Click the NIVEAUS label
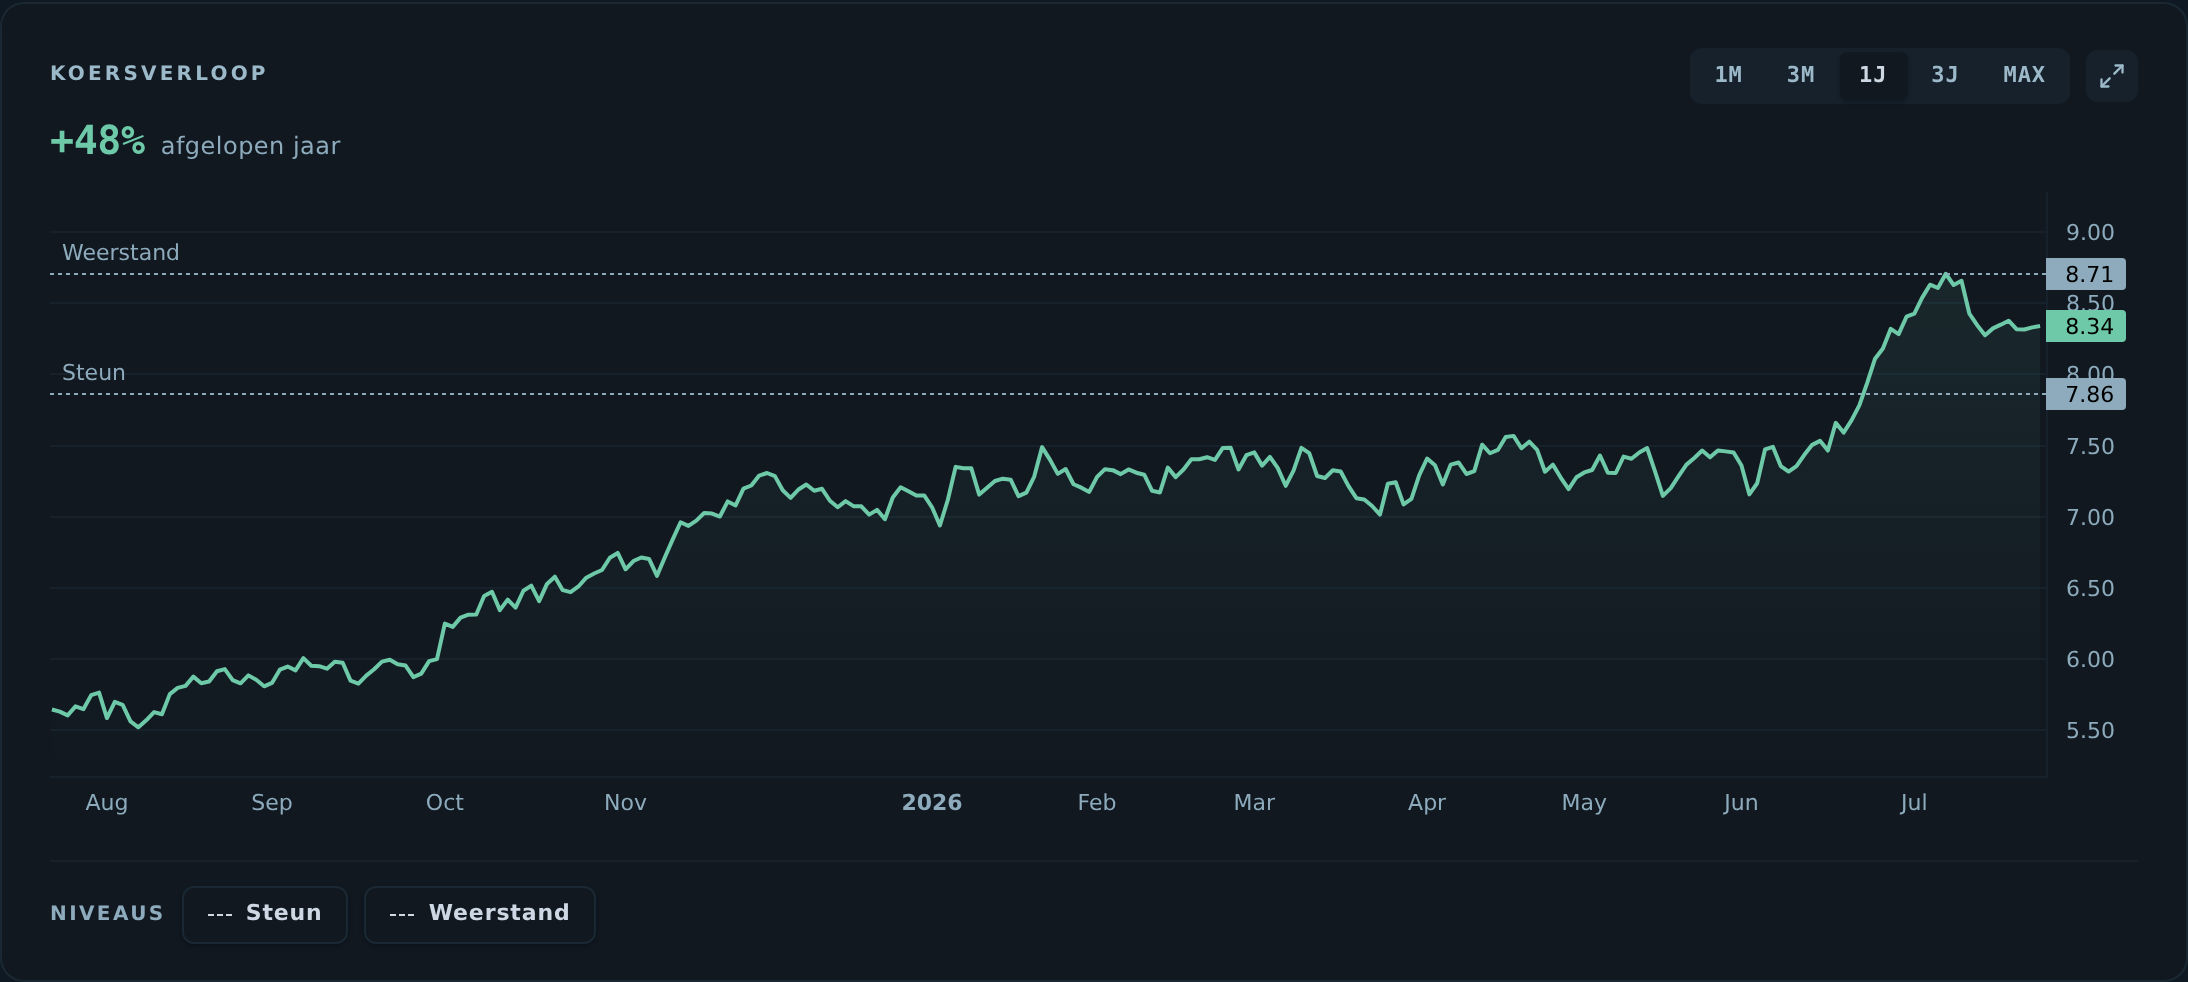The height and width of the screenshot is (982, 2188). [x=107, y=914]
